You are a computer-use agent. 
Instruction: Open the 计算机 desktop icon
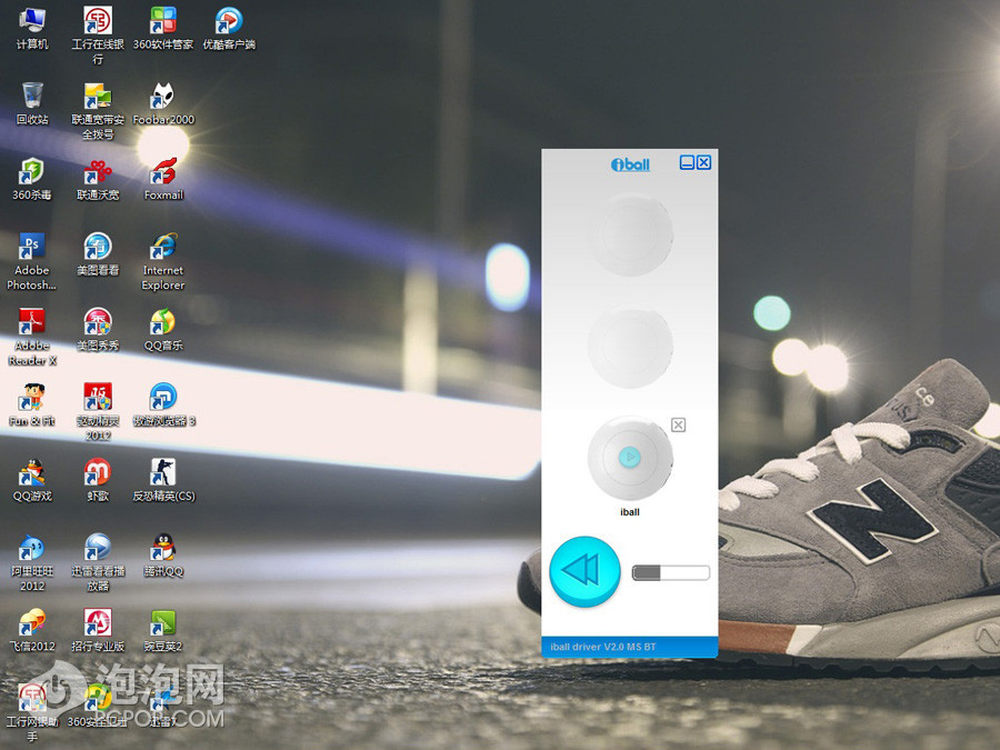32,29
